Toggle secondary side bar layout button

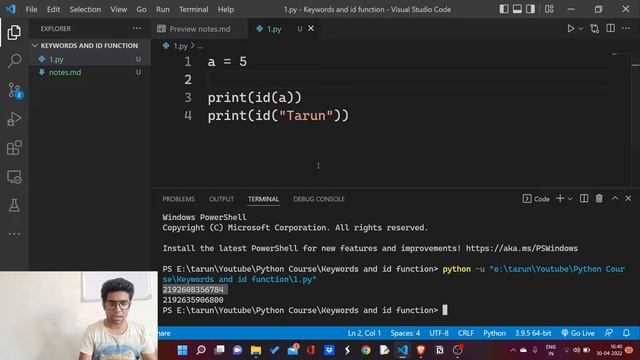tap(530, 9)
